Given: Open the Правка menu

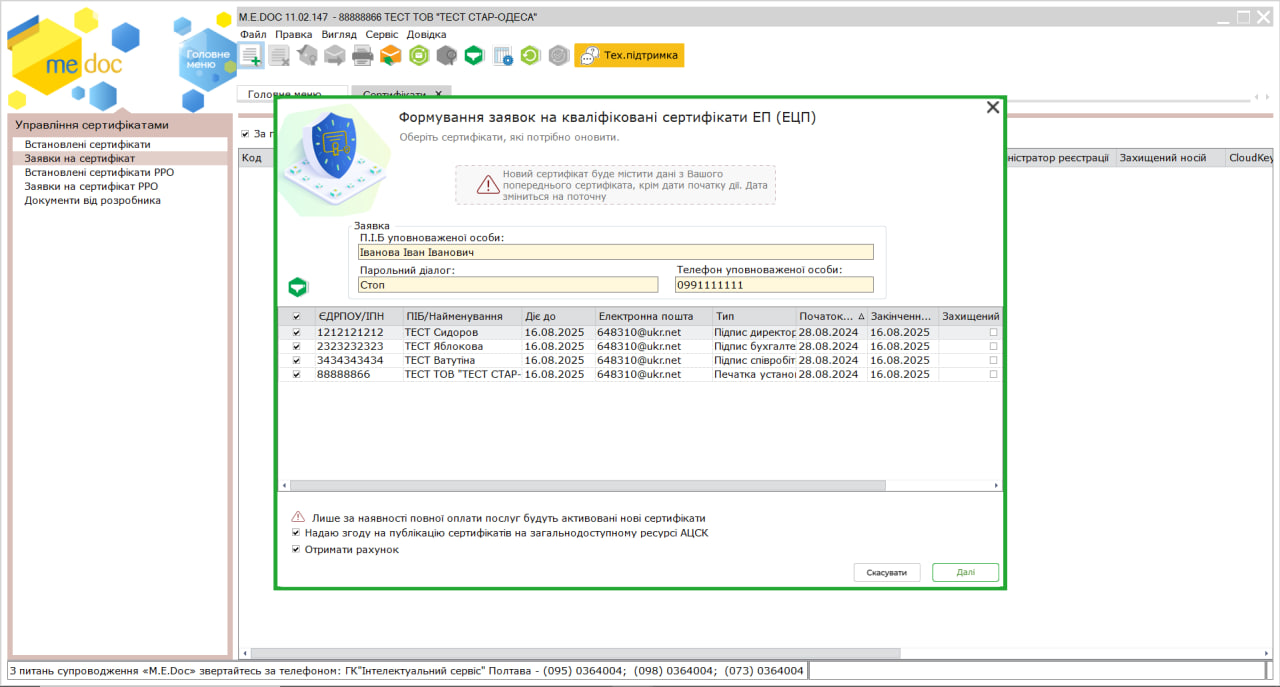Looking at the screenshot, I should [x=294, y=34].
